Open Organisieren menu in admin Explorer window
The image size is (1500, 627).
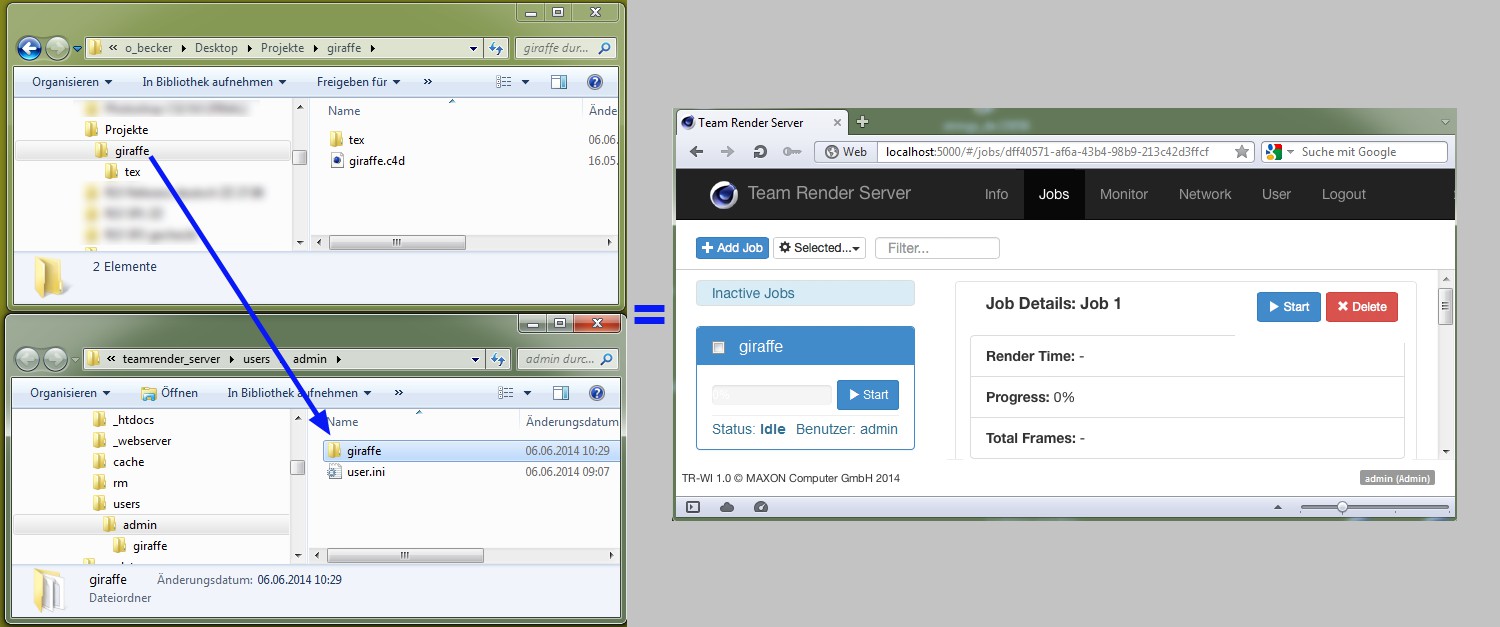tap(70, 393)
